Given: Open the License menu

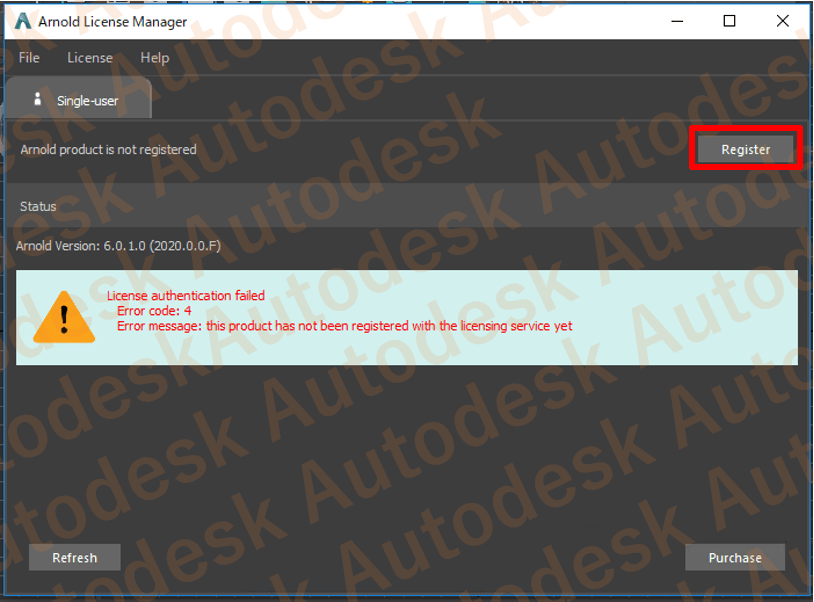Looking at the screenshot, I should pyautogui.click(x=90, y=58).
